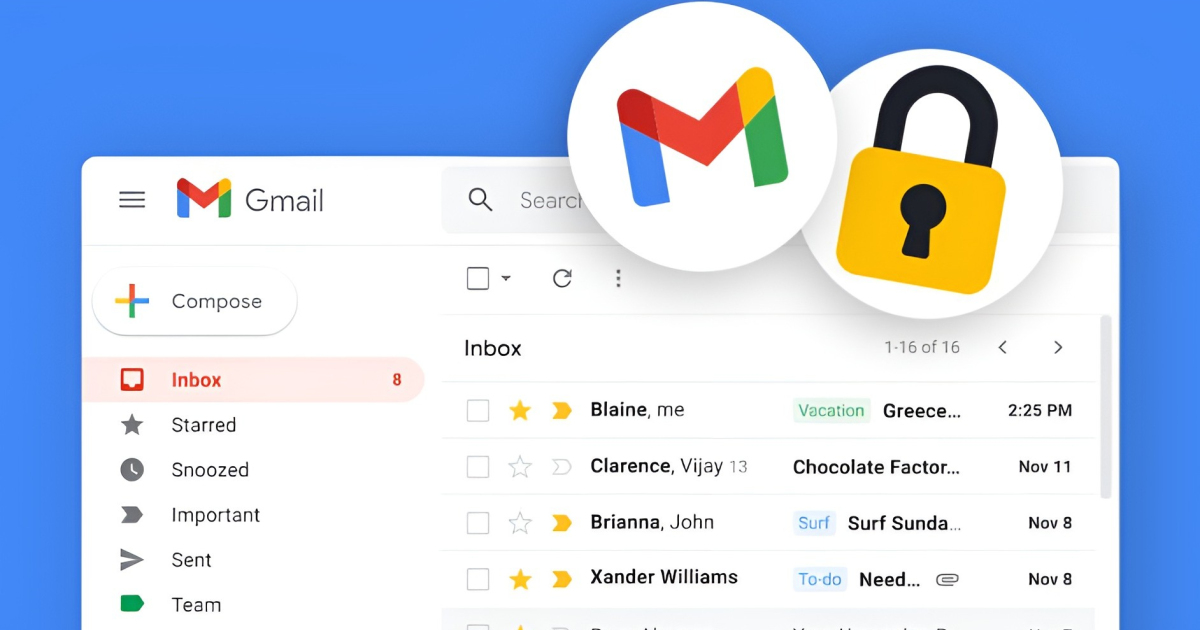Go to previous page of emails
The image size is (1200, 630).
[1002, 347]
